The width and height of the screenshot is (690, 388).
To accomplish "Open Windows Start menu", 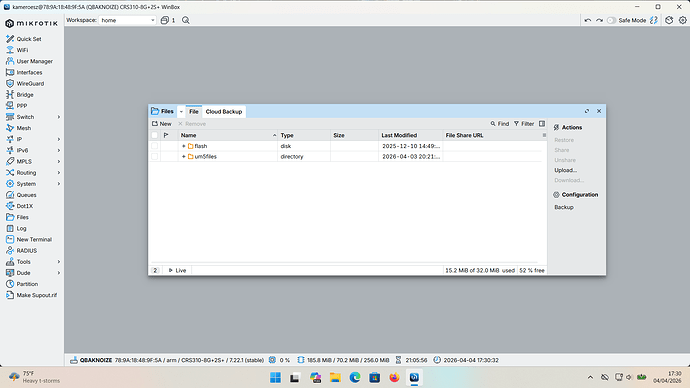I will [x=275, y=377].
